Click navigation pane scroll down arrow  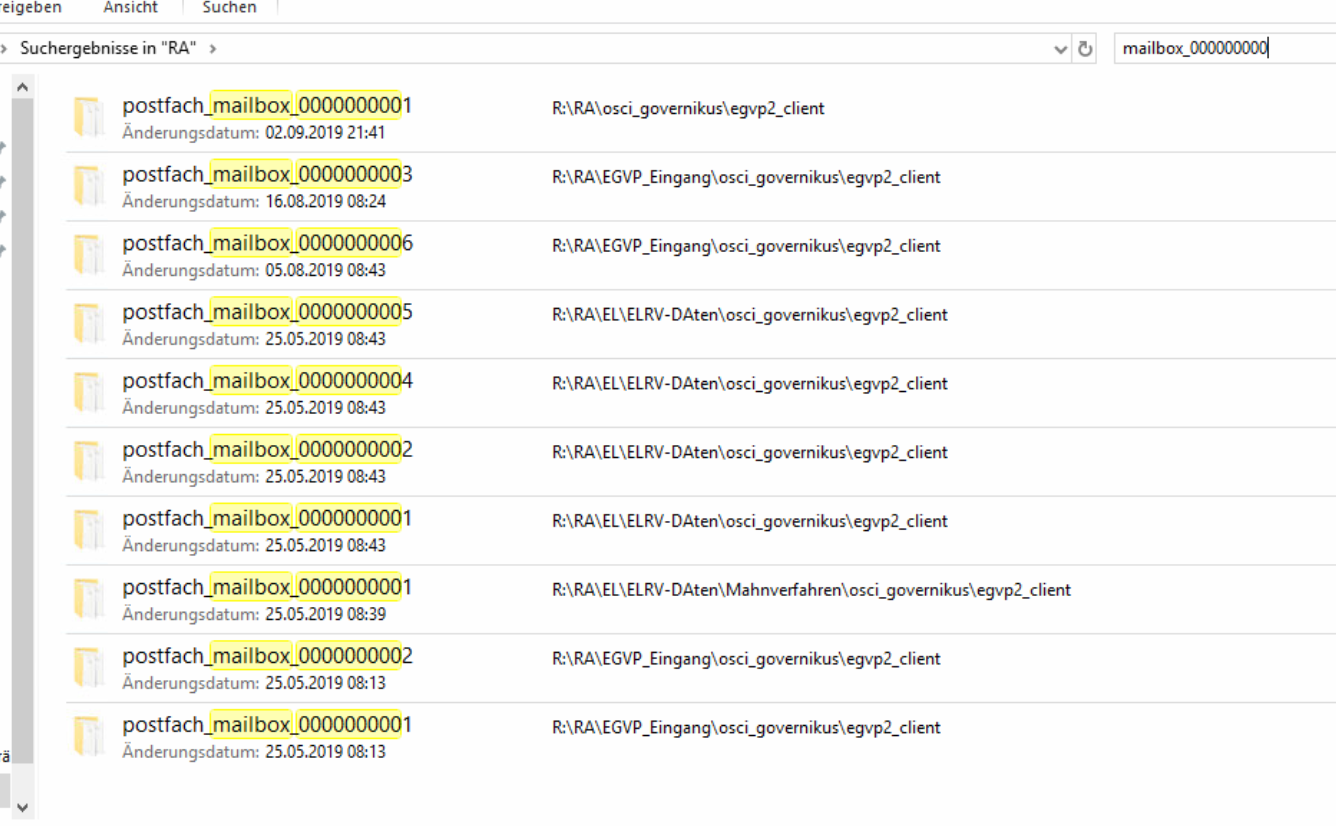tap(22, 807)
